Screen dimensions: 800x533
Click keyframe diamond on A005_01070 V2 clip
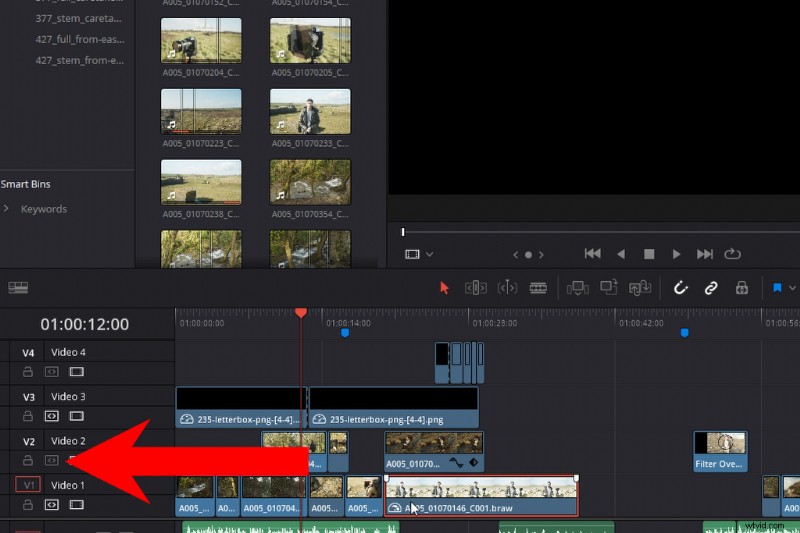pyautogui.click(x=473, y=463)
